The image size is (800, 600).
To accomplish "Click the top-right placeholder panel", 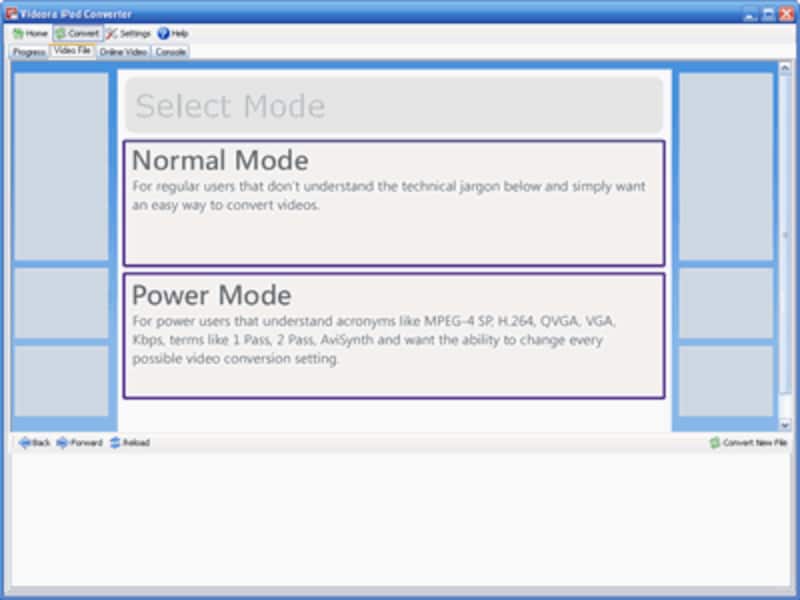I will [x=725, y=165].
